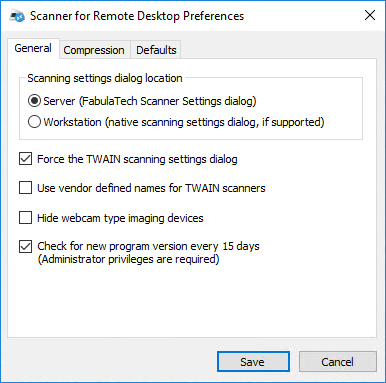Click the 'Administrator privileges are required' note text
386x383 pixels.
[x=128, y=259]
